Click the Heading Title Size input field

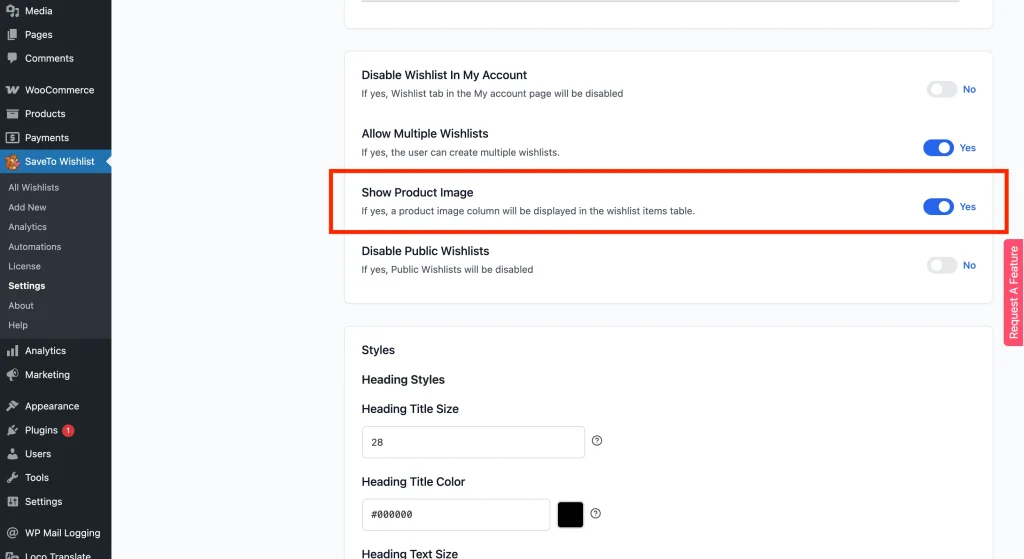[473, 442]
